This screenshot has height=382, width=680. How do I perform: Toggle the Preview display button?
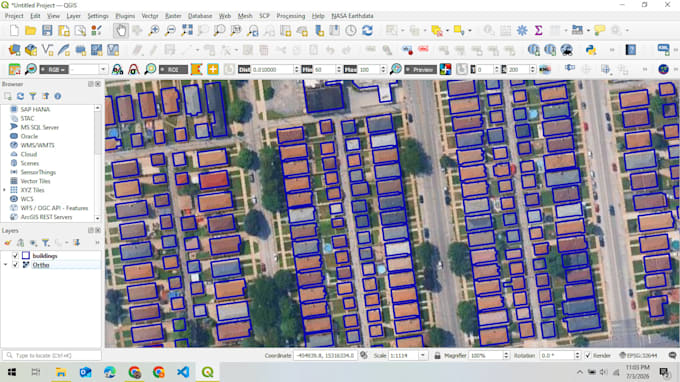pyautogui.click(x=421, y=69)
